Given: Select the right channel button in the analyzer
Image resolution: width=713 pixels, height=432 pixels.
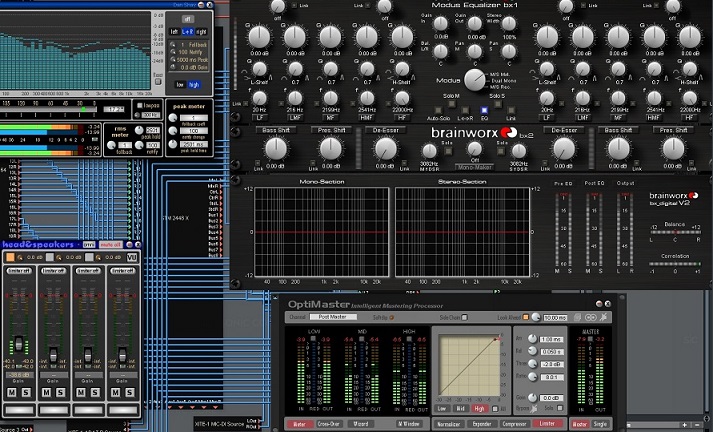Looking at the screenshot, I should [x=201, y=32].
